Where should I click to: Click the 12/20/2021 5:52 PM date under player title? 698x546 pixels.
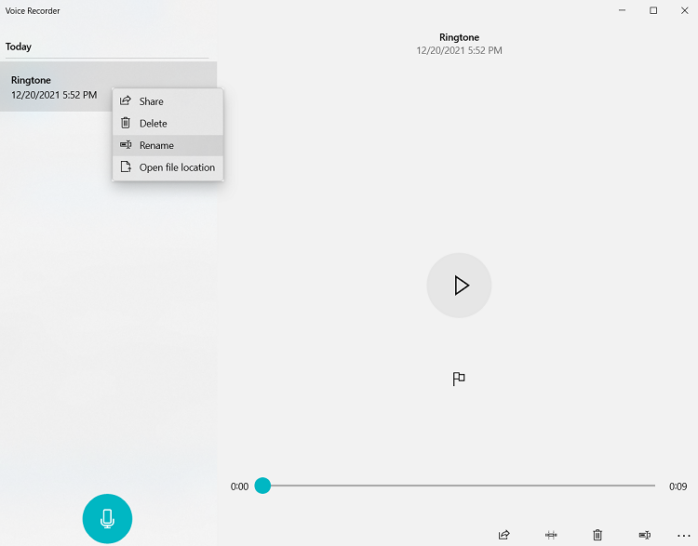tap(459, 50)
